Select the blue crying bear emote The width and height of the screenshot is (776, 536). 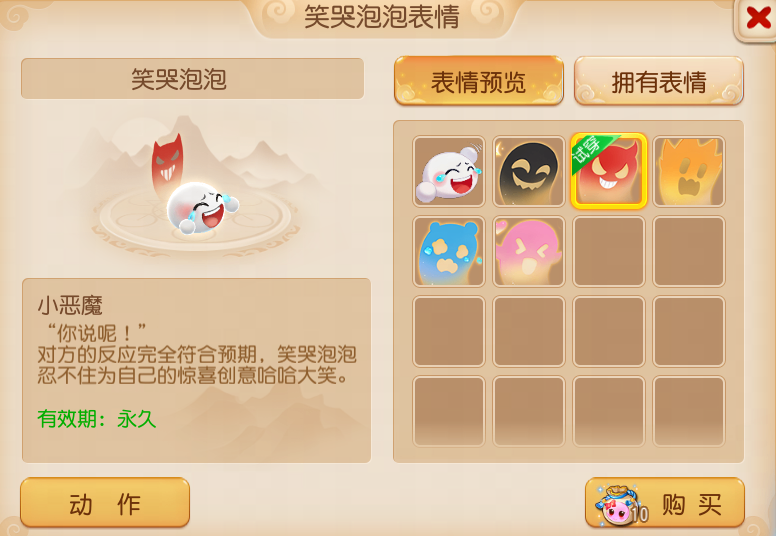449,251
